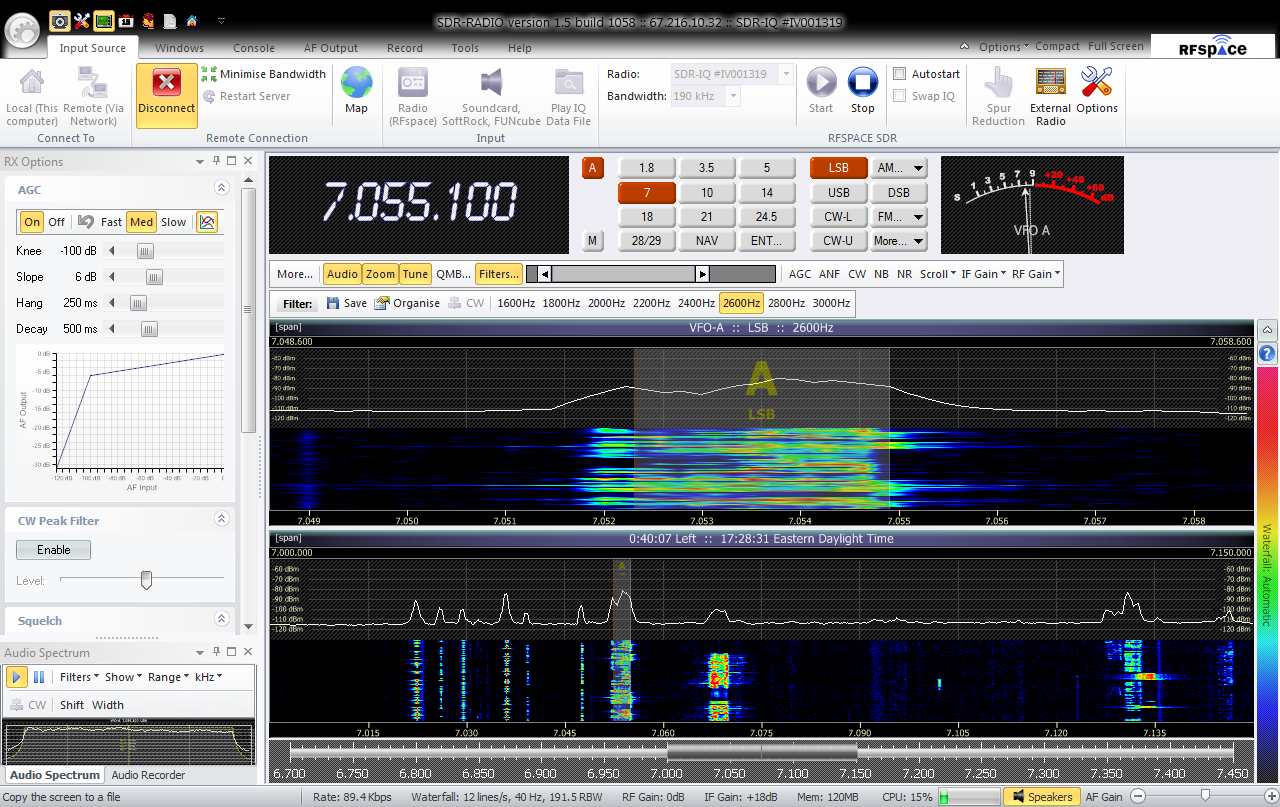Open the AM mode dropdown arrow

coord(918,168)
